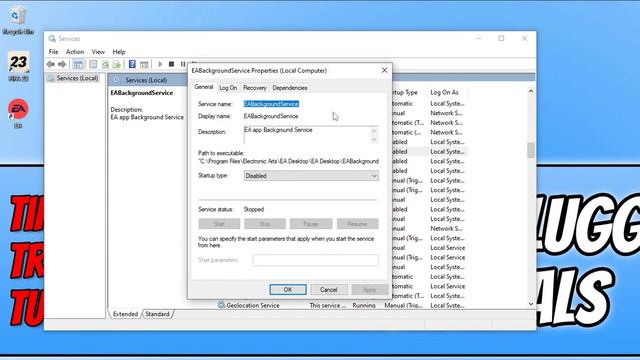Click the services list vertical scrollbar thumb

point(531,150)
